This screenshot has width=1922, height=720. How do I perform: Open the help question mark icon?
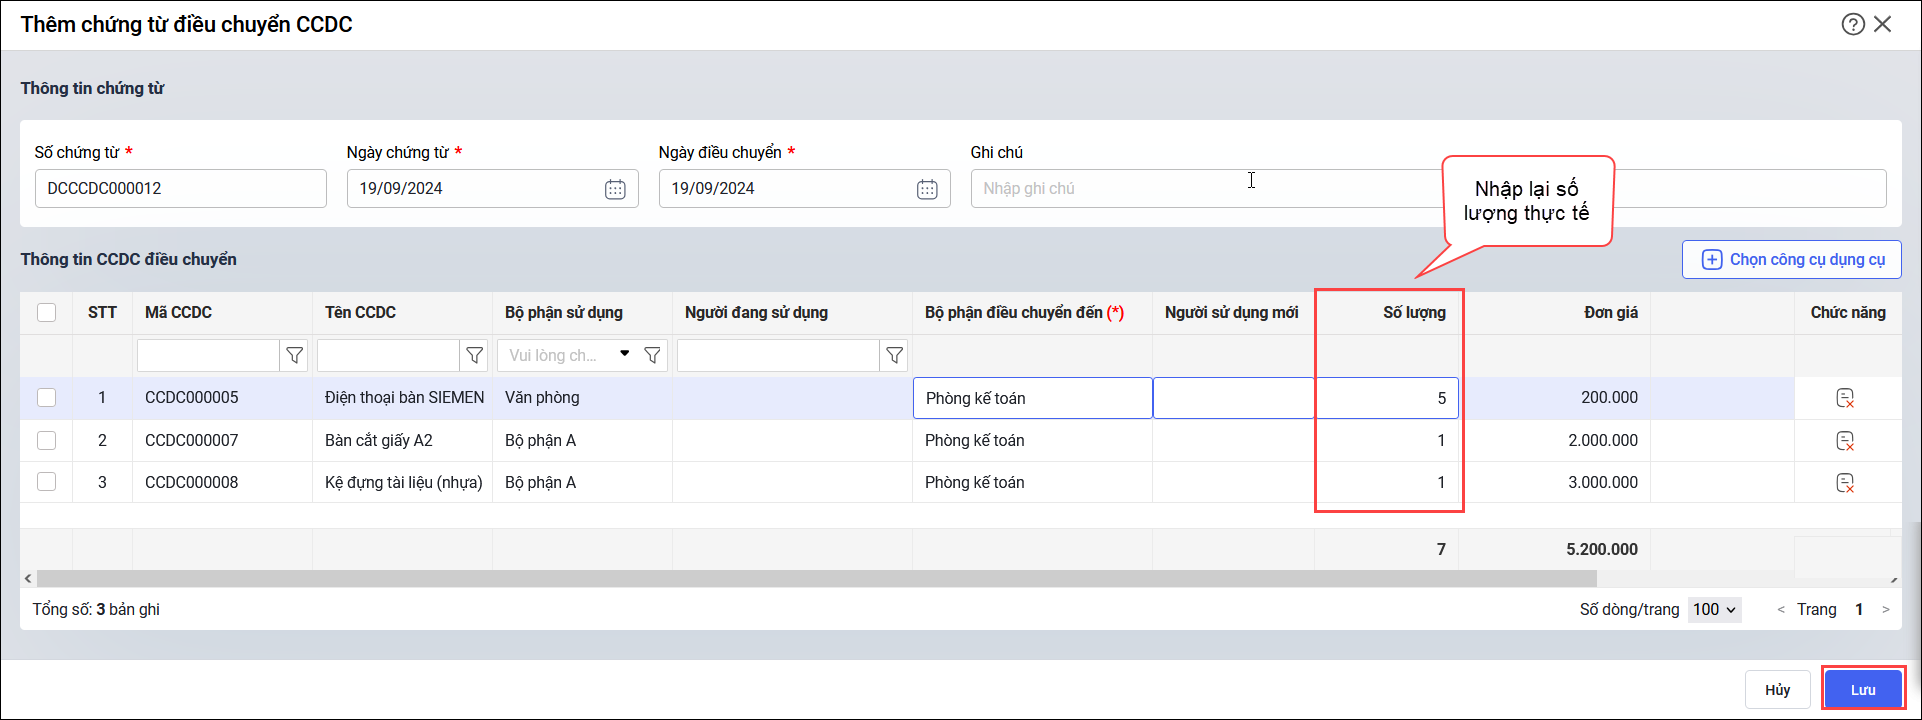point(1853,24)
